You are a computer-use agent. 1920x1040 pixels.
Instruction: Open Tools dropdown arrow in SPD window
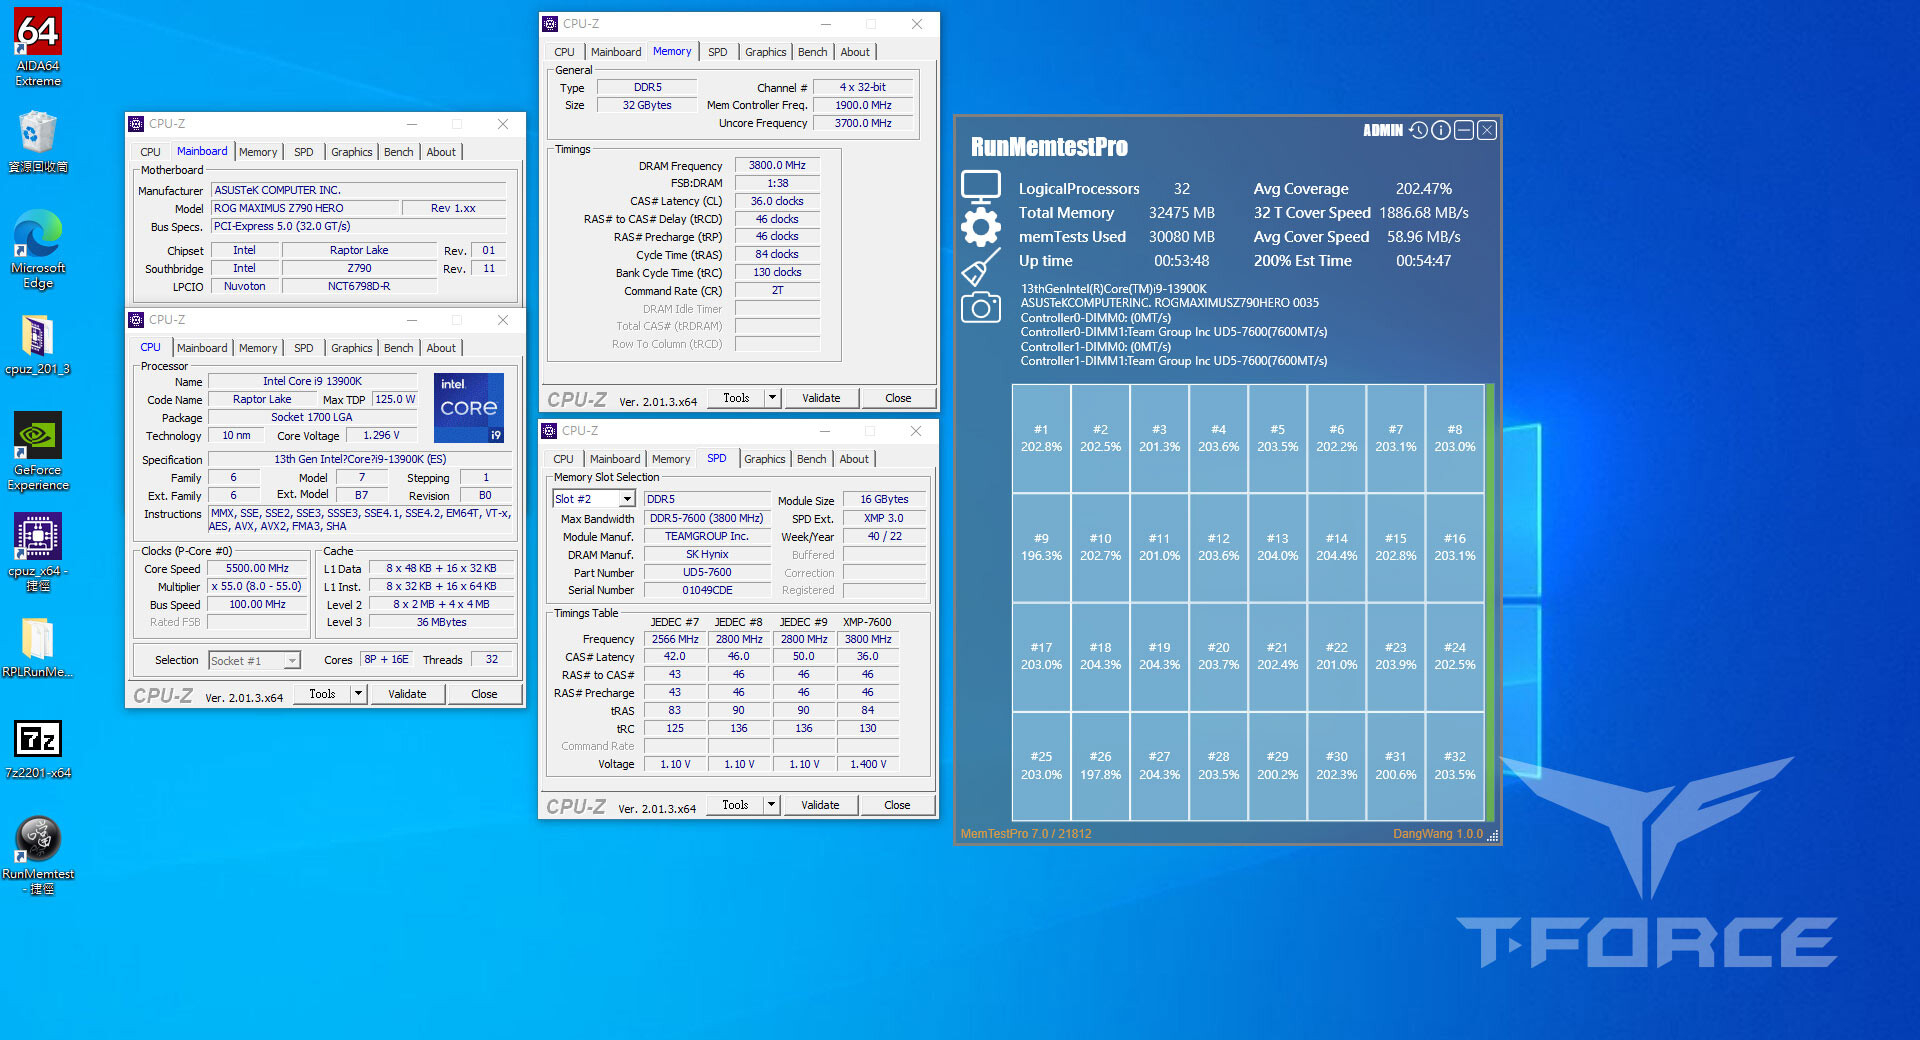tap(771, 805)
